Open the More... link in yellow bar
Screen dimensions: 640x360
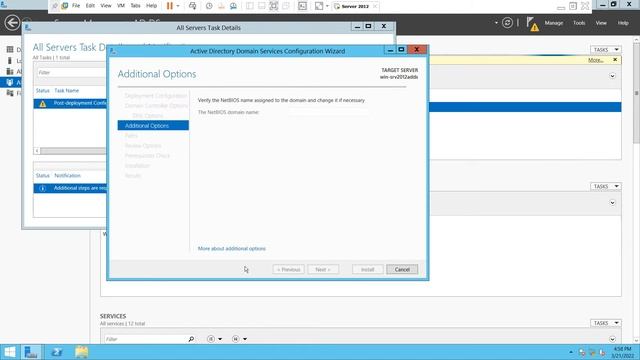point(595,60)
